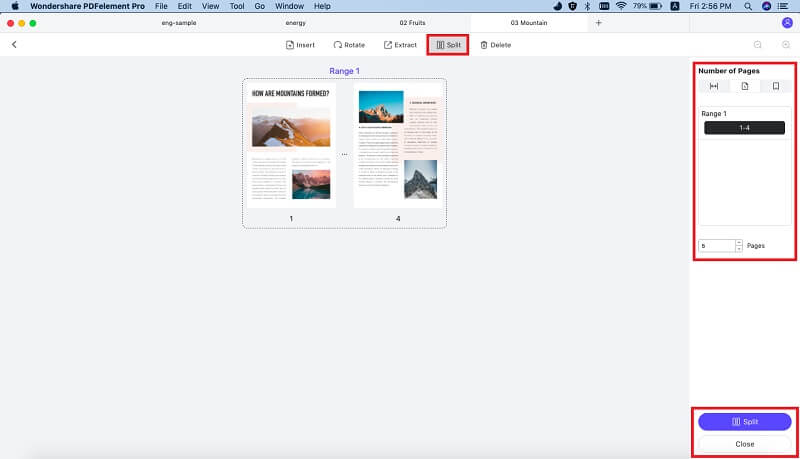Click the Rotate page tool
The image size is (800, 459).
point(349,45)
